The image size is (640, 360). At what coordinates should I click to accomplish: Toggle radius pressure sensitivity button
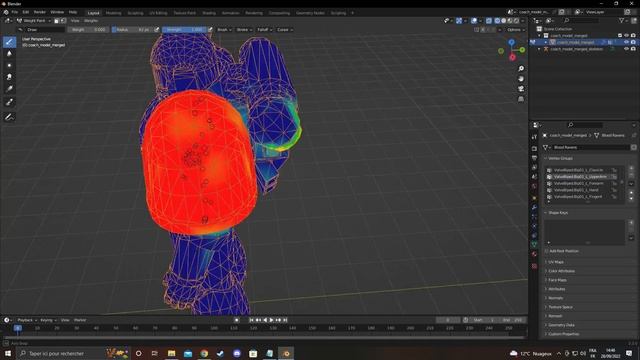click(x=156, y=30)
